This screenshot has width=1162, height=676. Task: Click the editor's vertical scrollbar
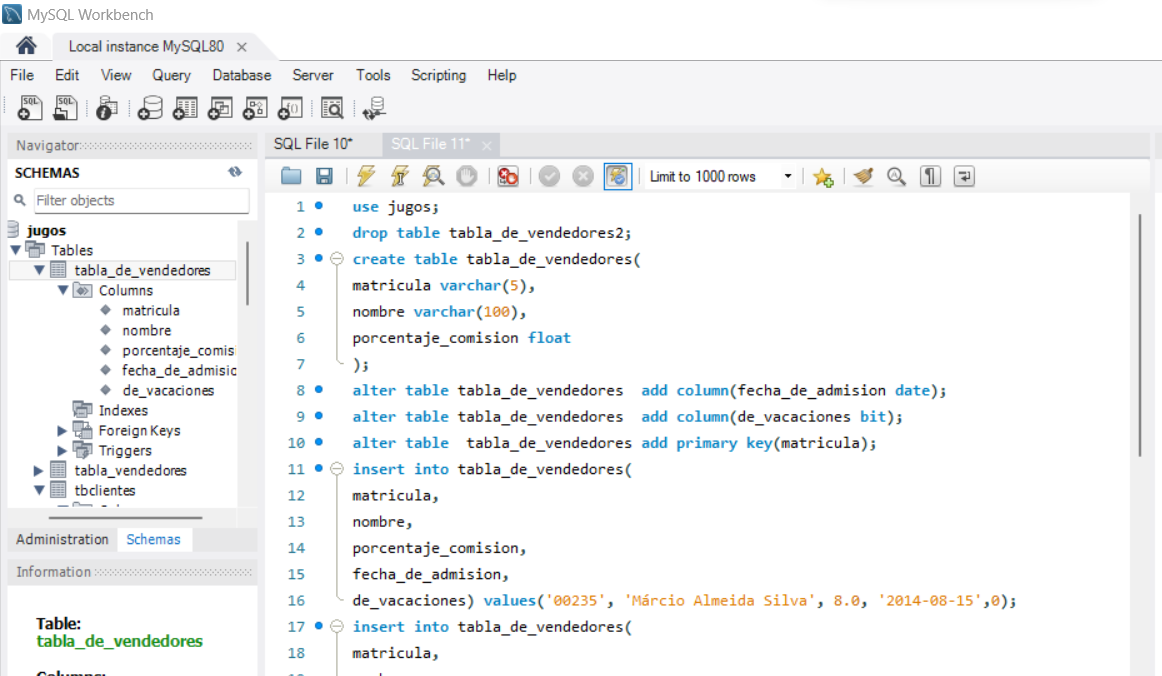1140,335
